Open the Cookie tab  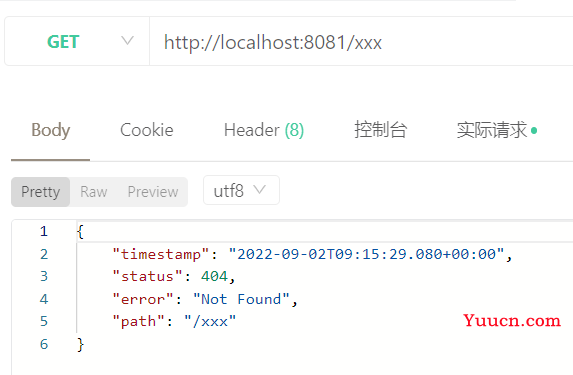(x=147, y=130)
